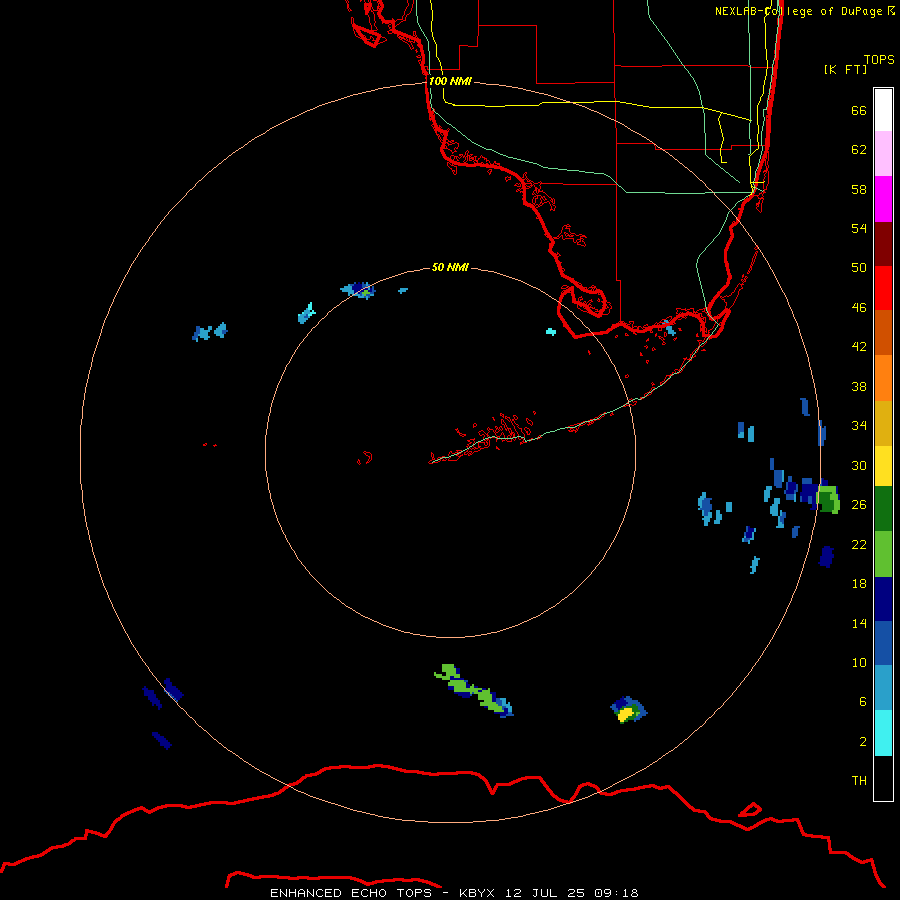Click the magenta segment of the color scale
Image resolution: width=900 pixels, height=900 pixels.
point(883,199)
